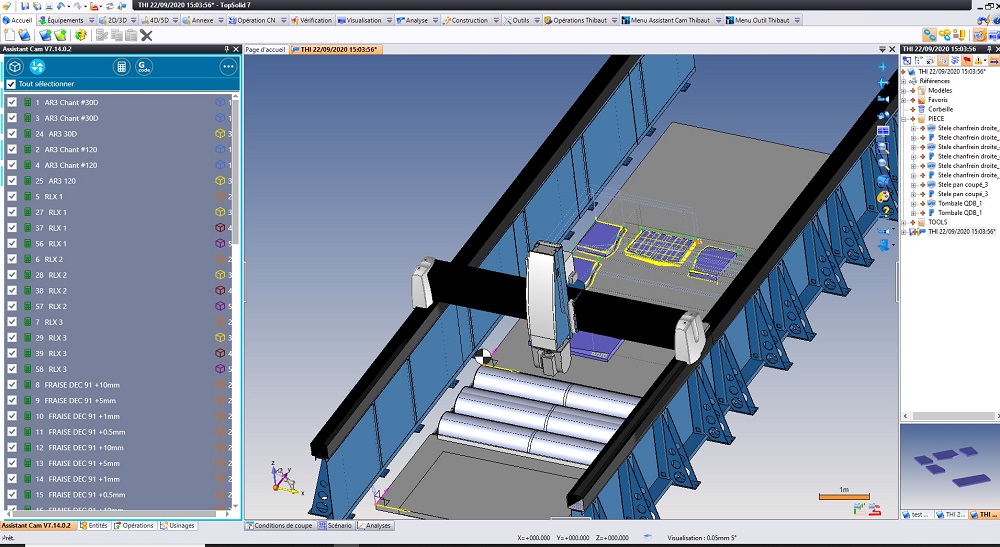
Task: Toggle the Tout sélectionner checkbox
Action: [x=12, y=84]
